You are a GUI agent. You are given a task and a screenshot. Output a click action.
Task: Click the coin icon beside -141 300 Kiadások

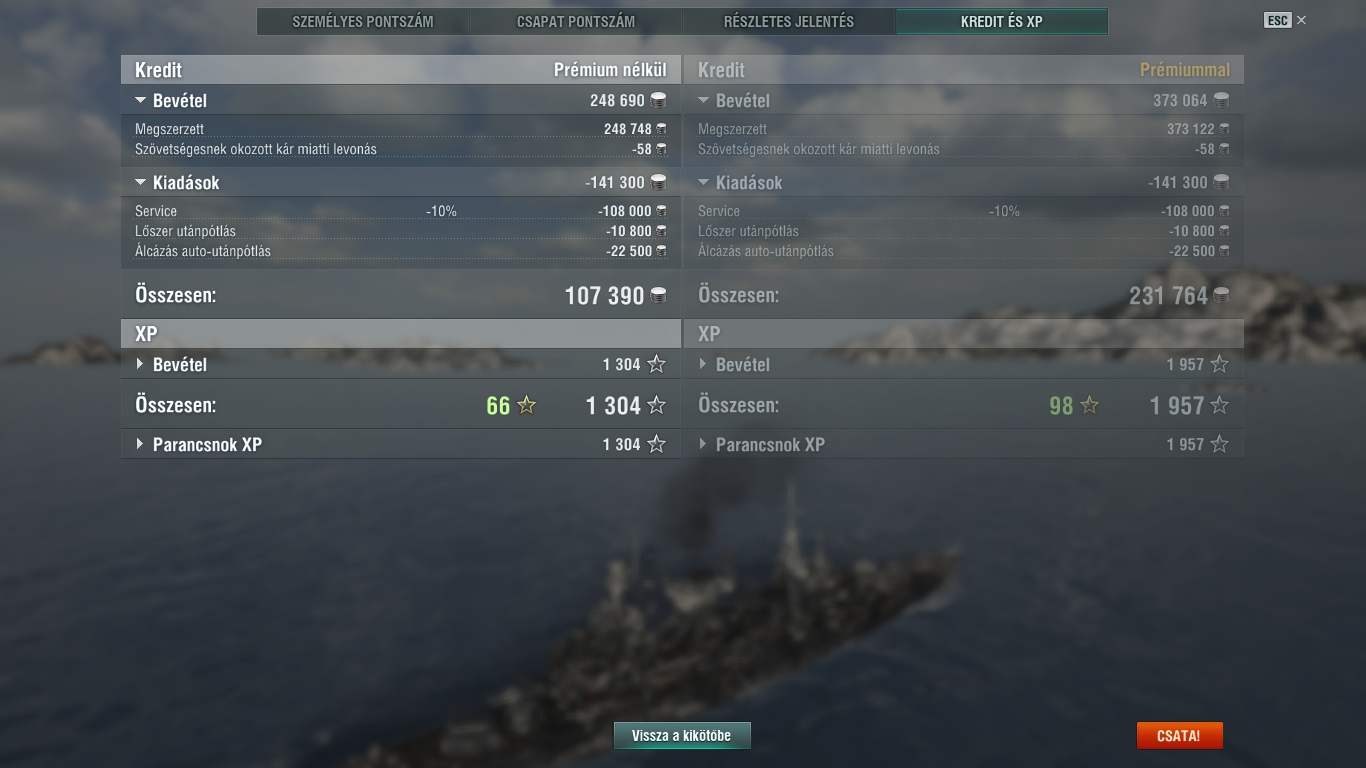(658, 182)
